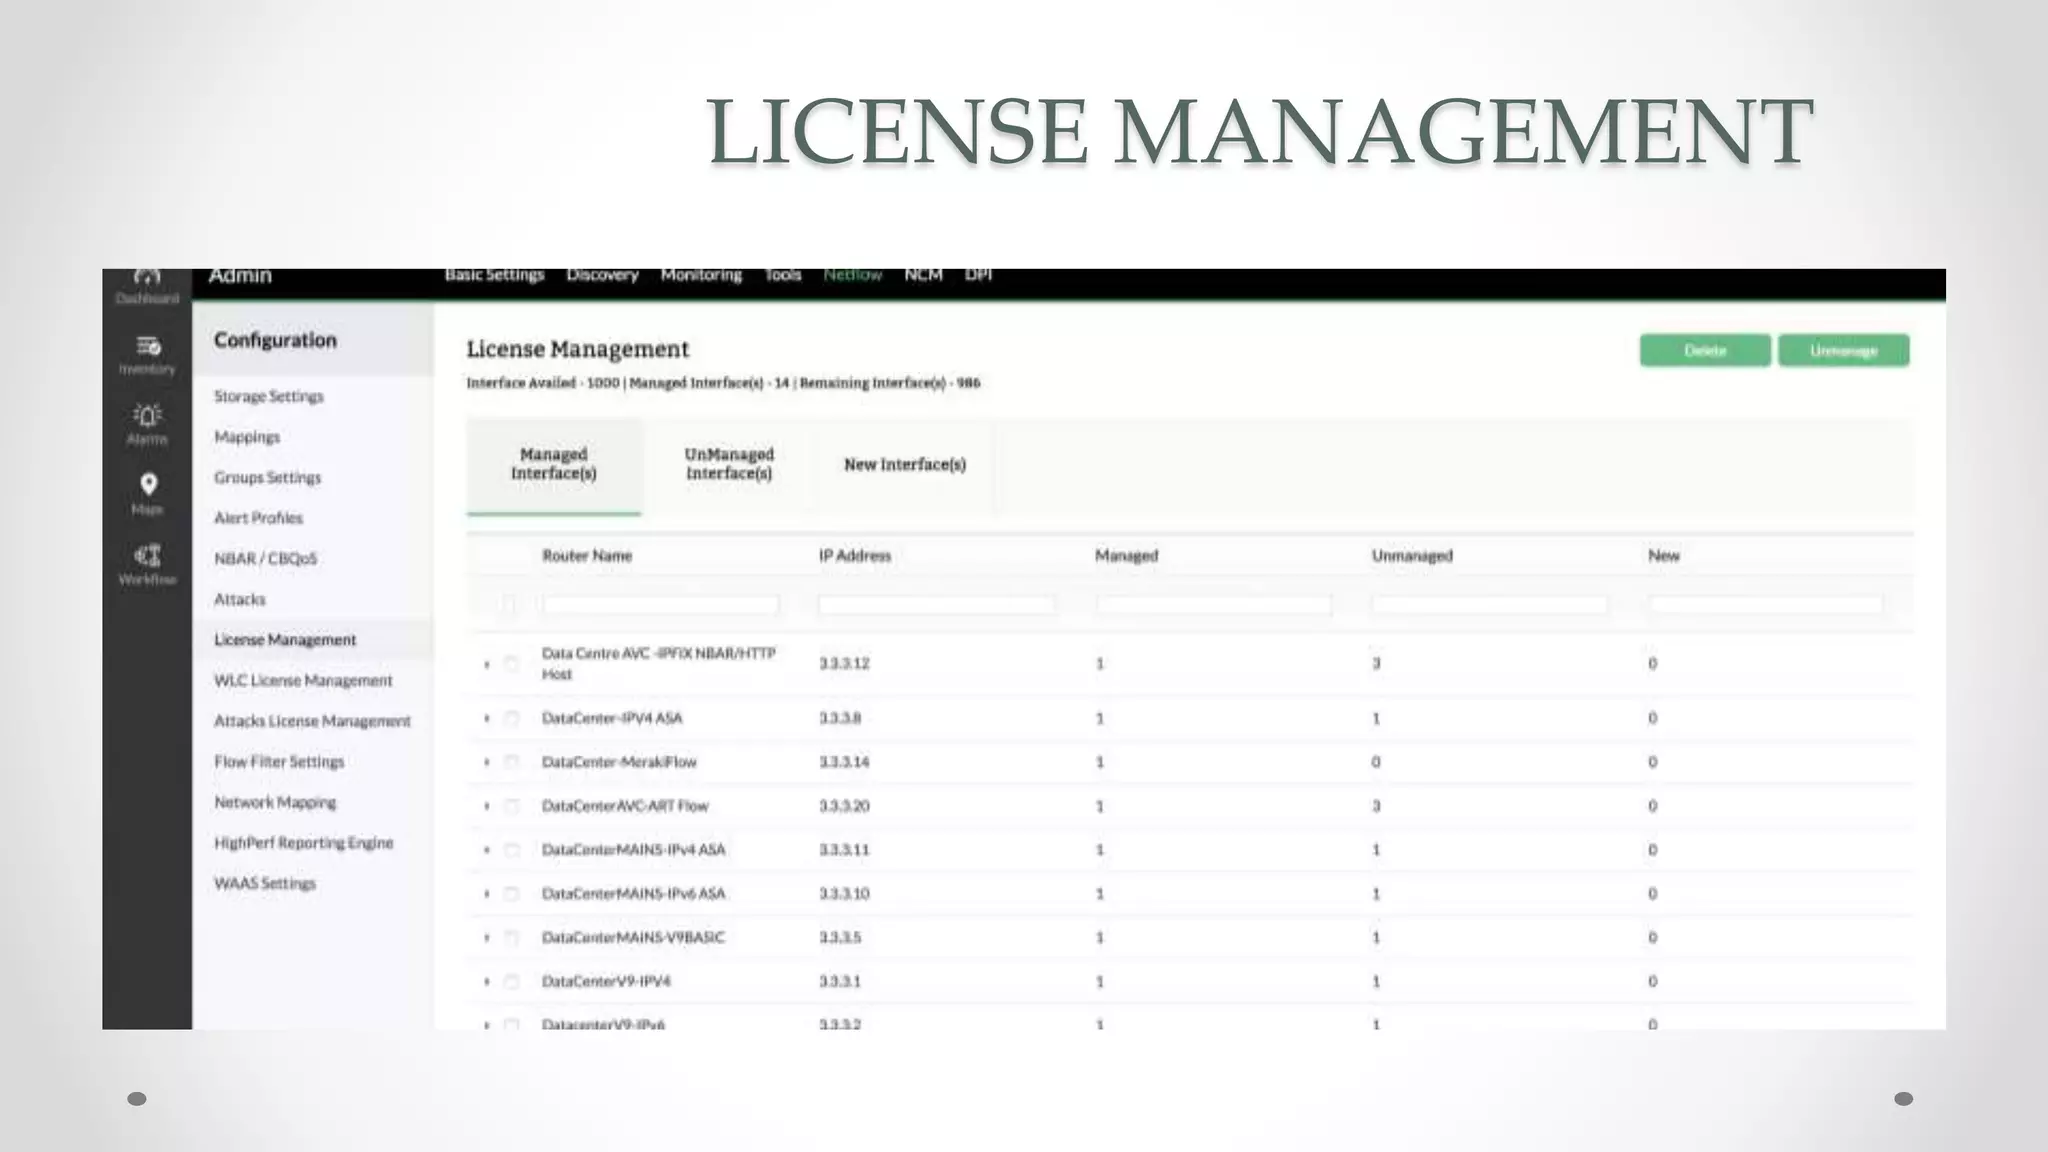Viewport: 2048px width, 1152px height.
Task: Sort by Router Name column header
Action: [587, 555]
